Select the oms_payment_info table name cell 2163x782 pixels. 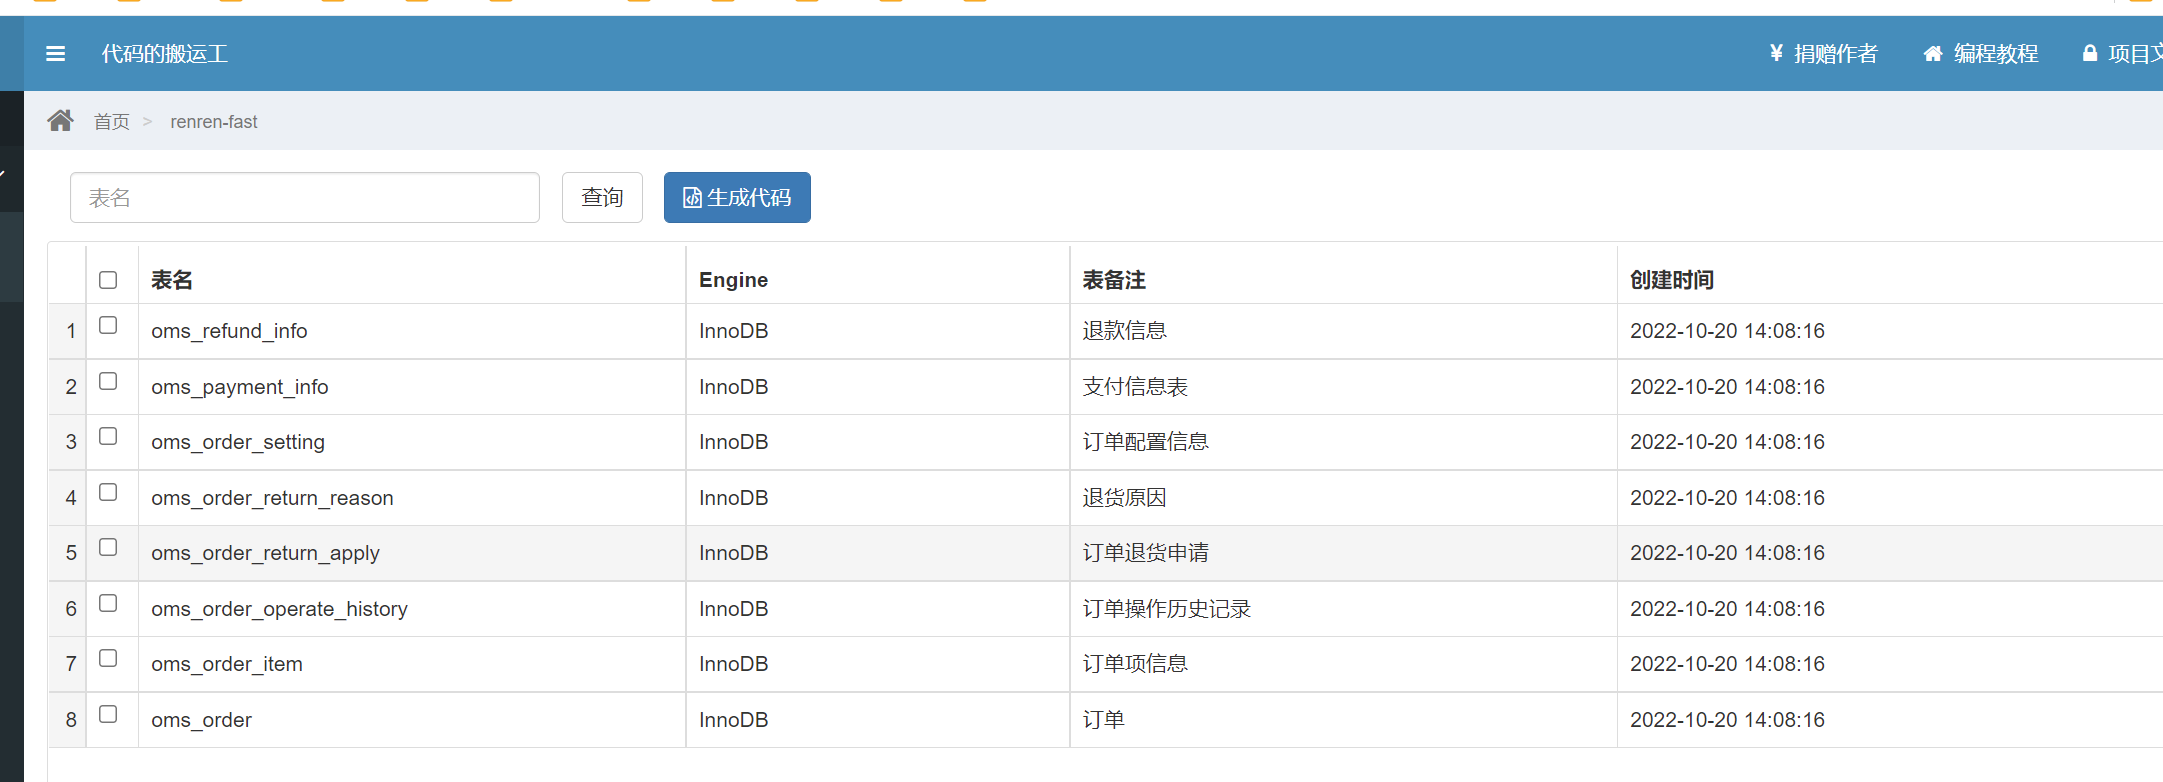[x=412, y=387]
